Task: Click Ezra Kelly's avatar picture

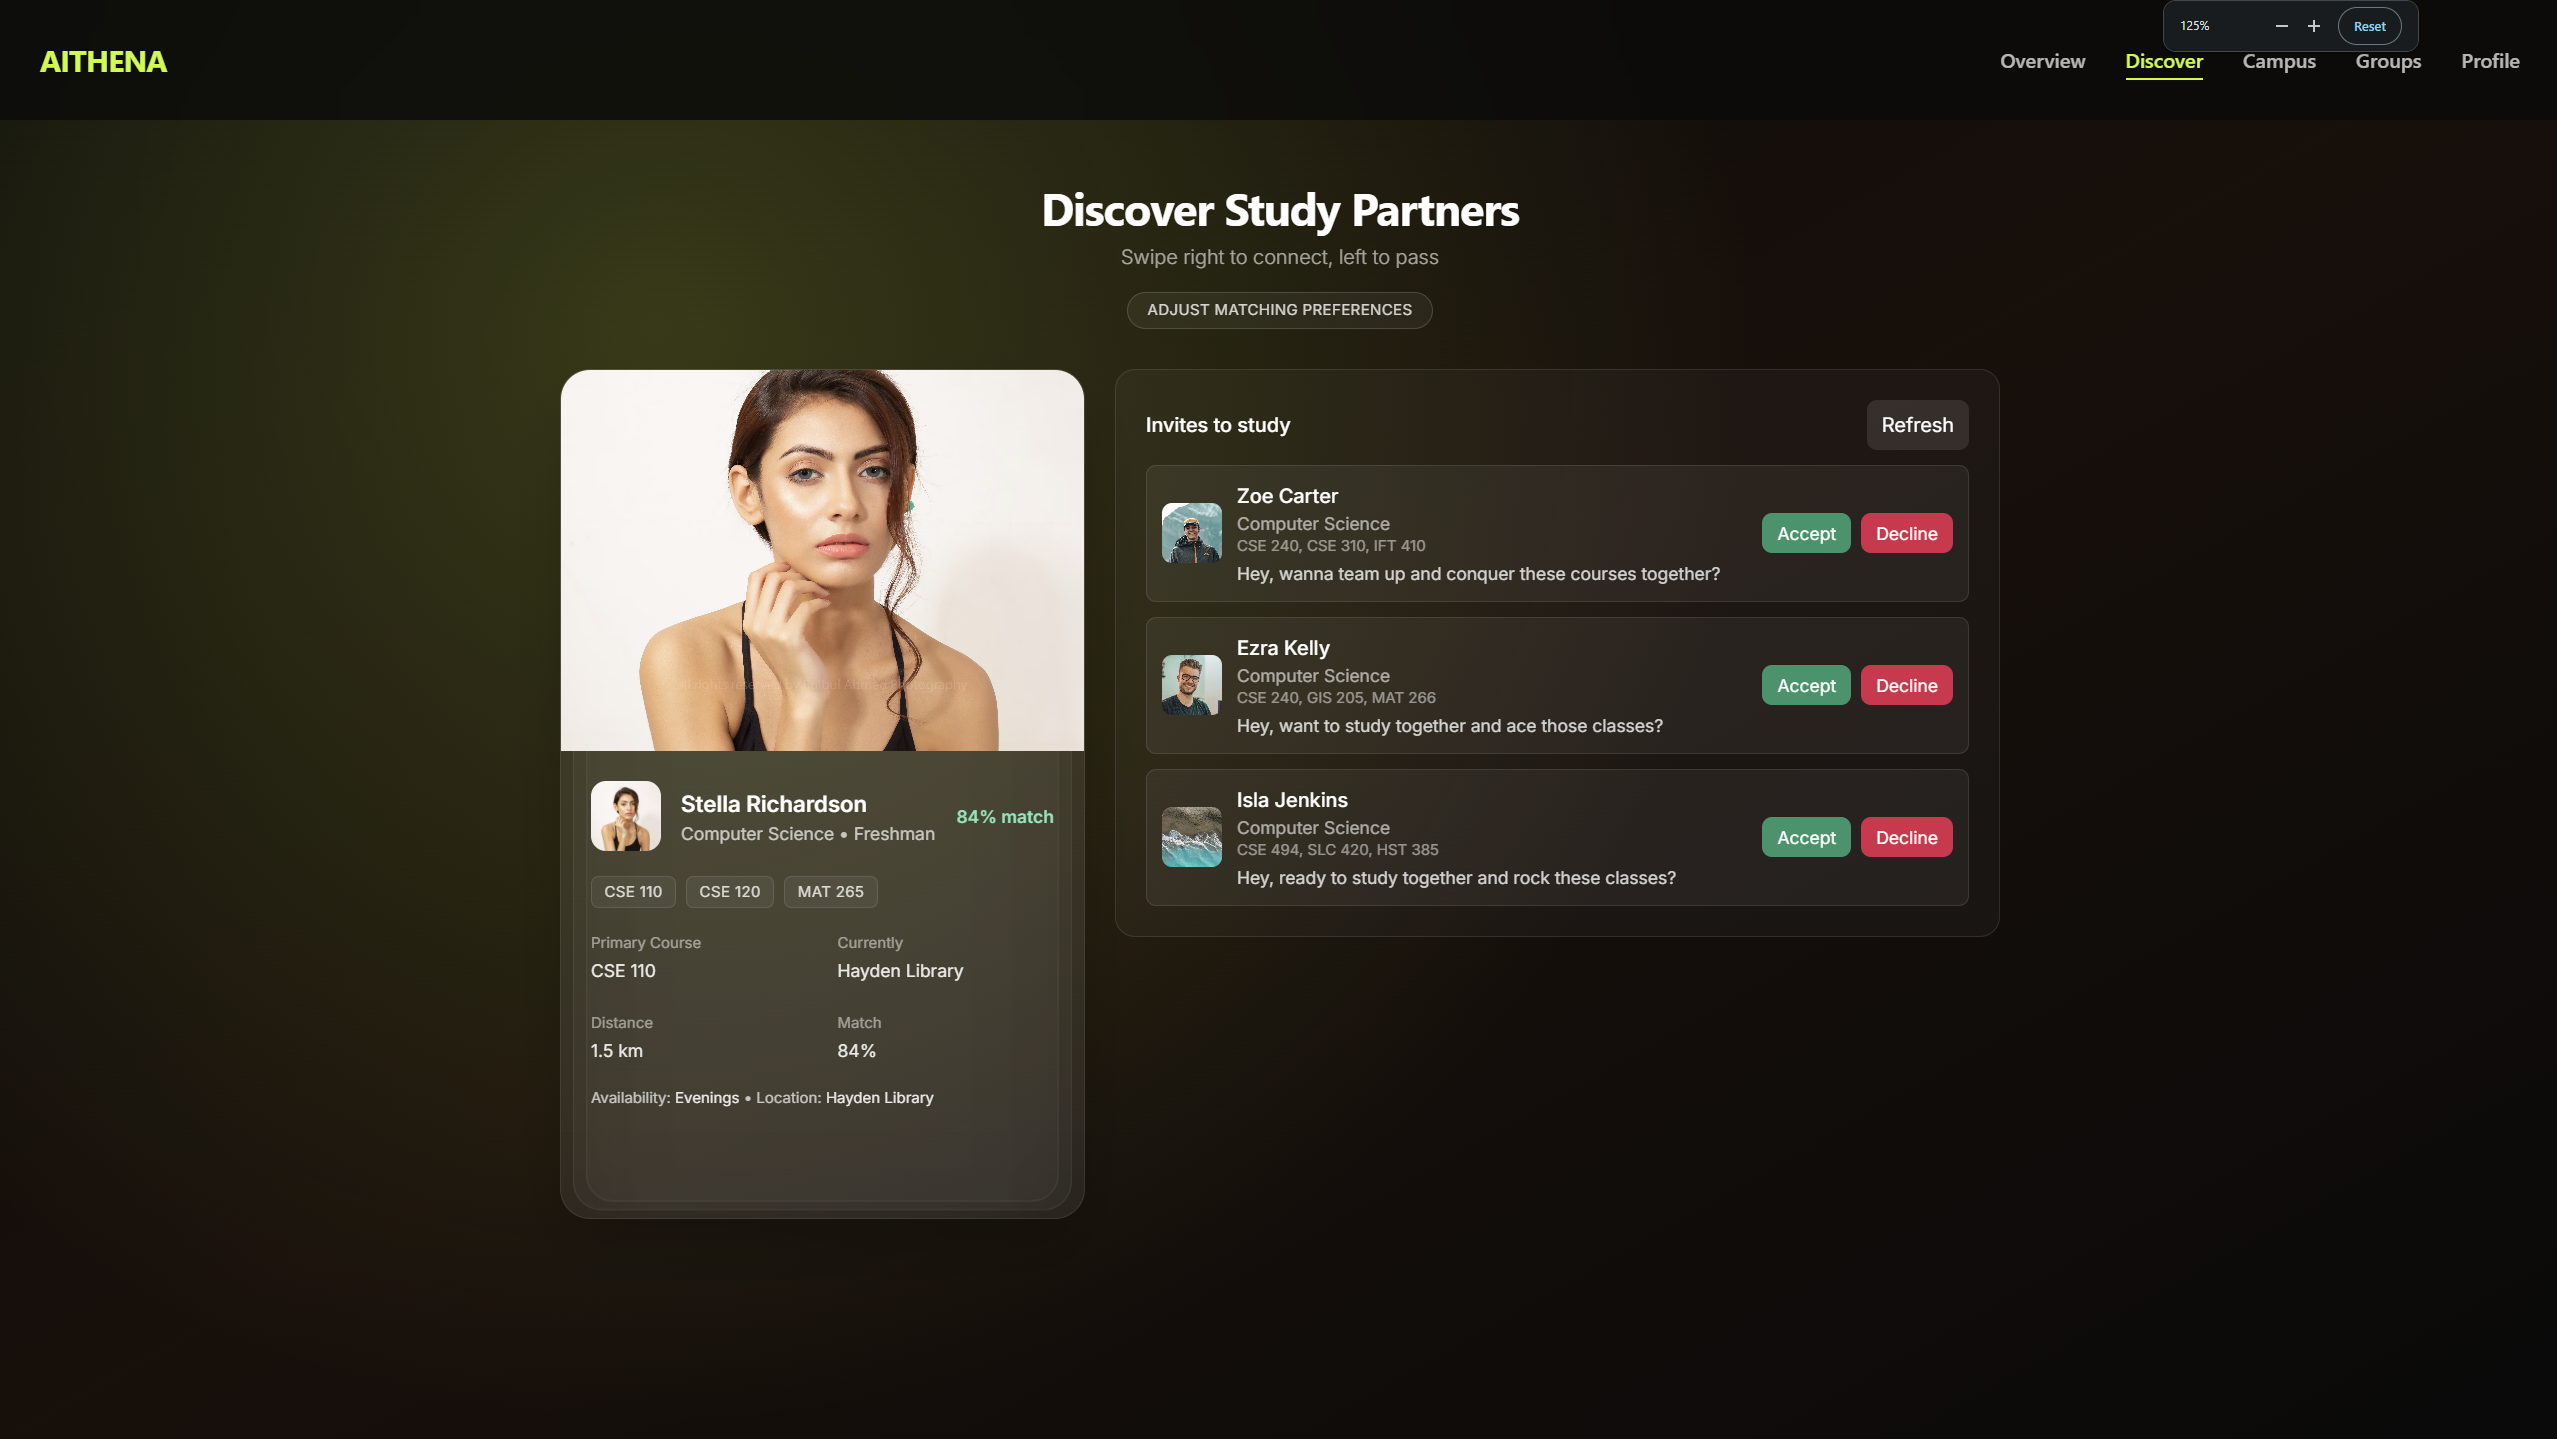Action: point(1191,685)
